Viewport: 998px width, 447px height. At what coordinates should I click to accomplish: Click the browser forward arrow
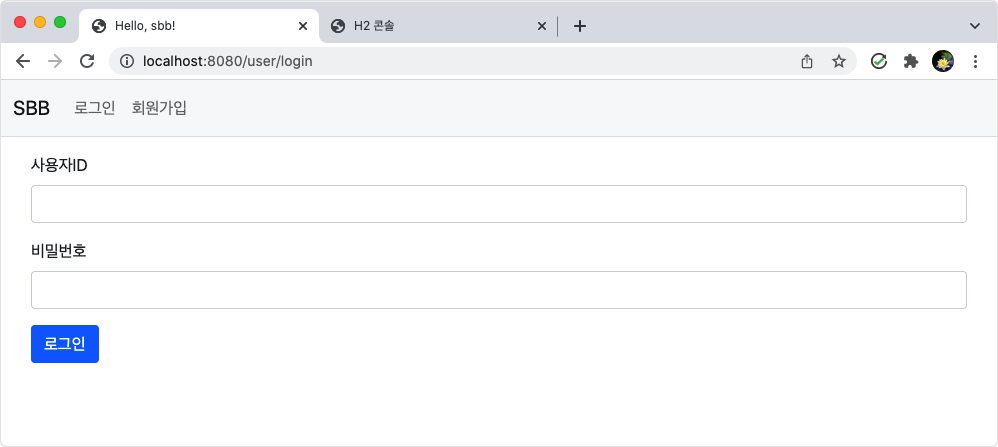tap(55, 61)
